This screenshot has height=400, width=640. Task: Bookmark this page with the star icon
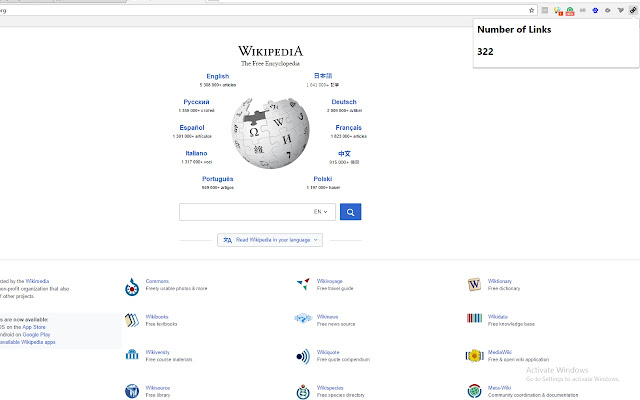tap(531, 11)
